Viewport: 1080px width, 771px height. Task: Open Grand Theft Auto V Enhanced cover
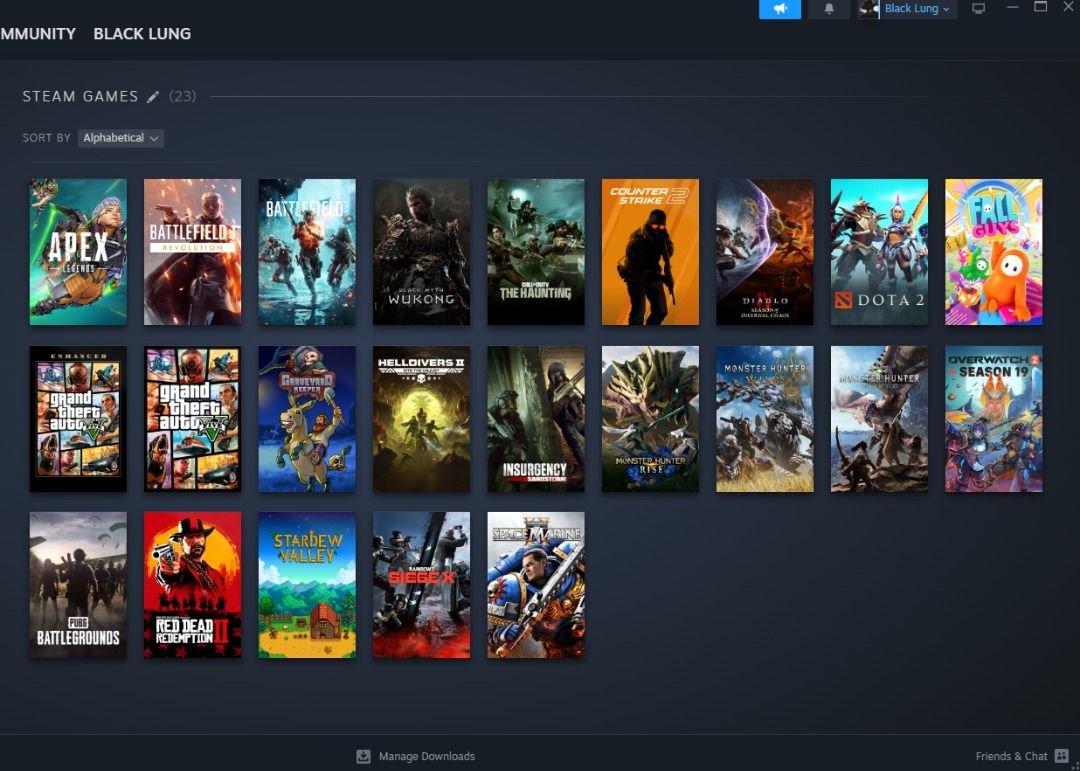pyautogui.click(x=78, y=419)
